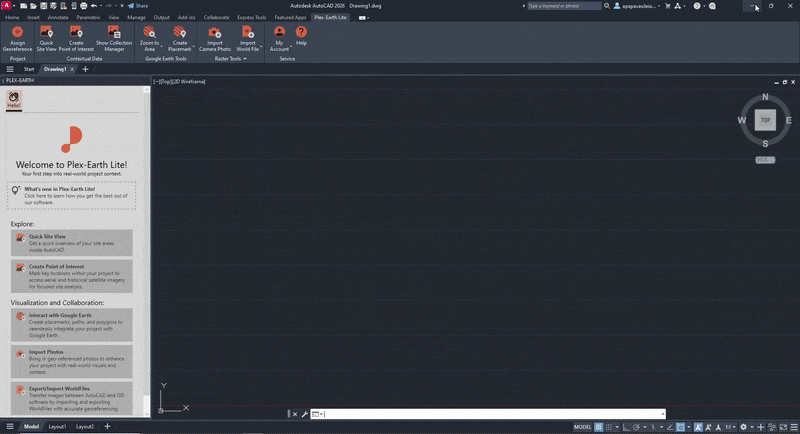Select the Layout1 tab

(57, 426)
